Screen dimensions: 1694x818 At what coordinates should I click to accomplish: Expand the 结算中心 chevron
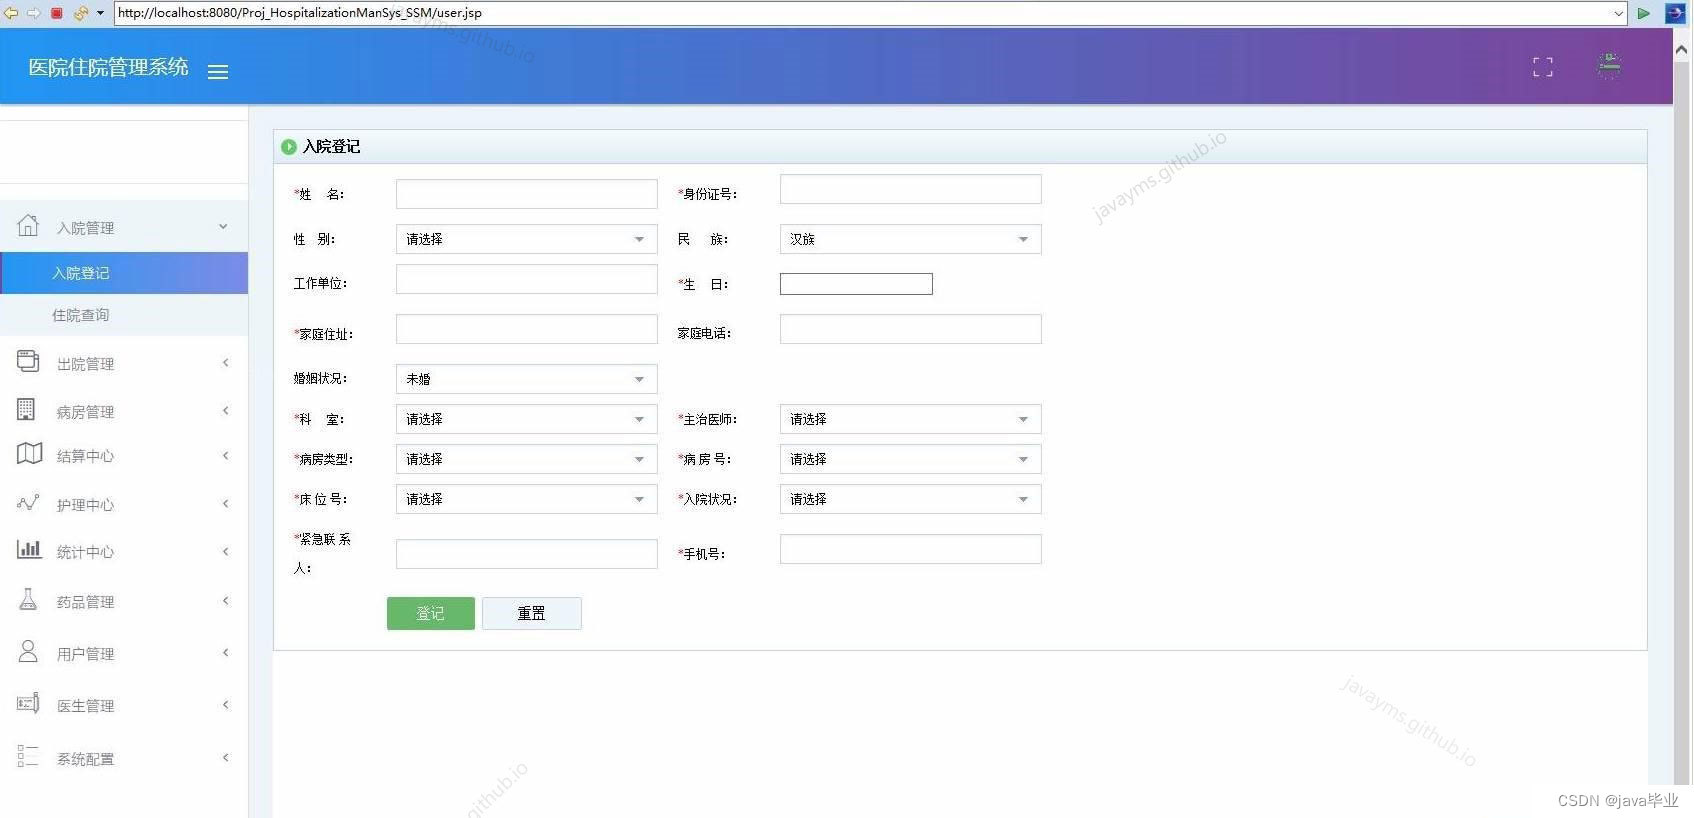226,455
